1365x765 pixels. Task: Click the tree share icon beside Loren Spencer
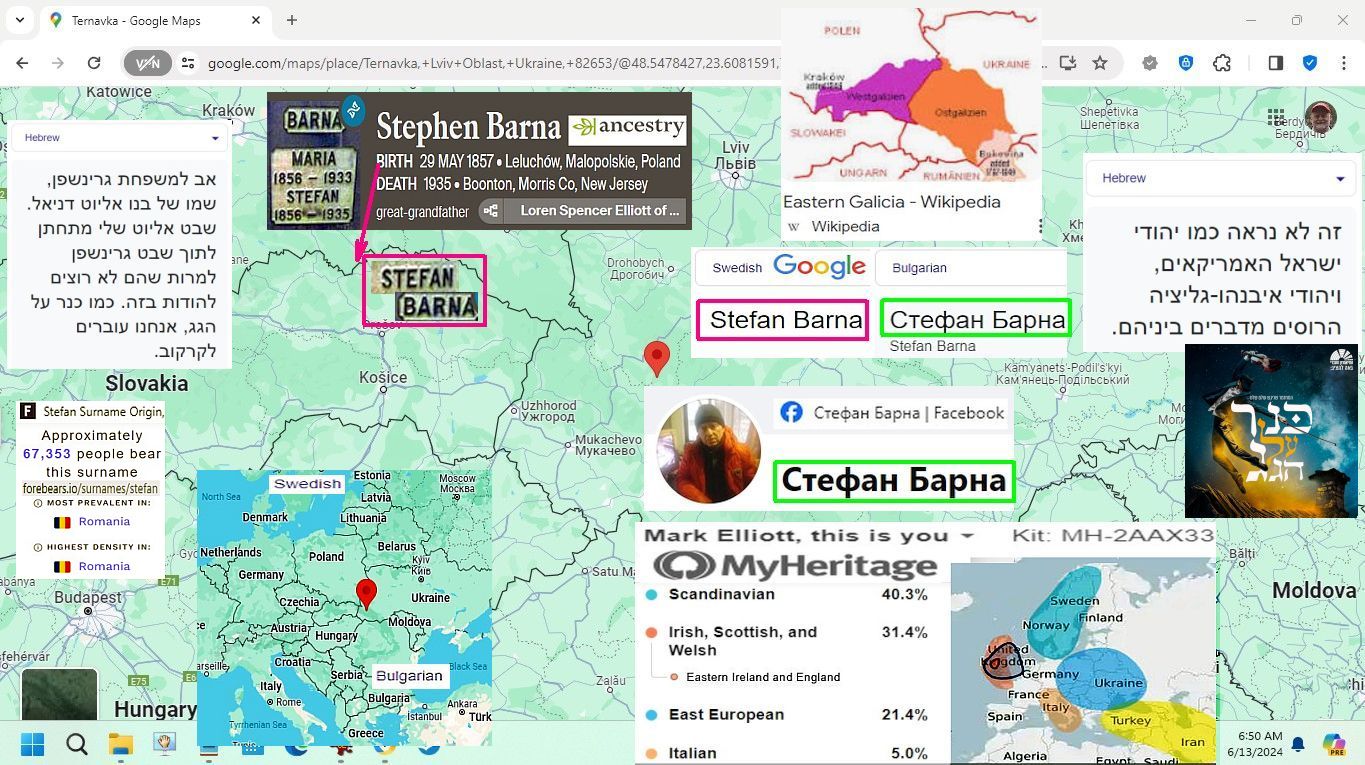pos(489,211)
